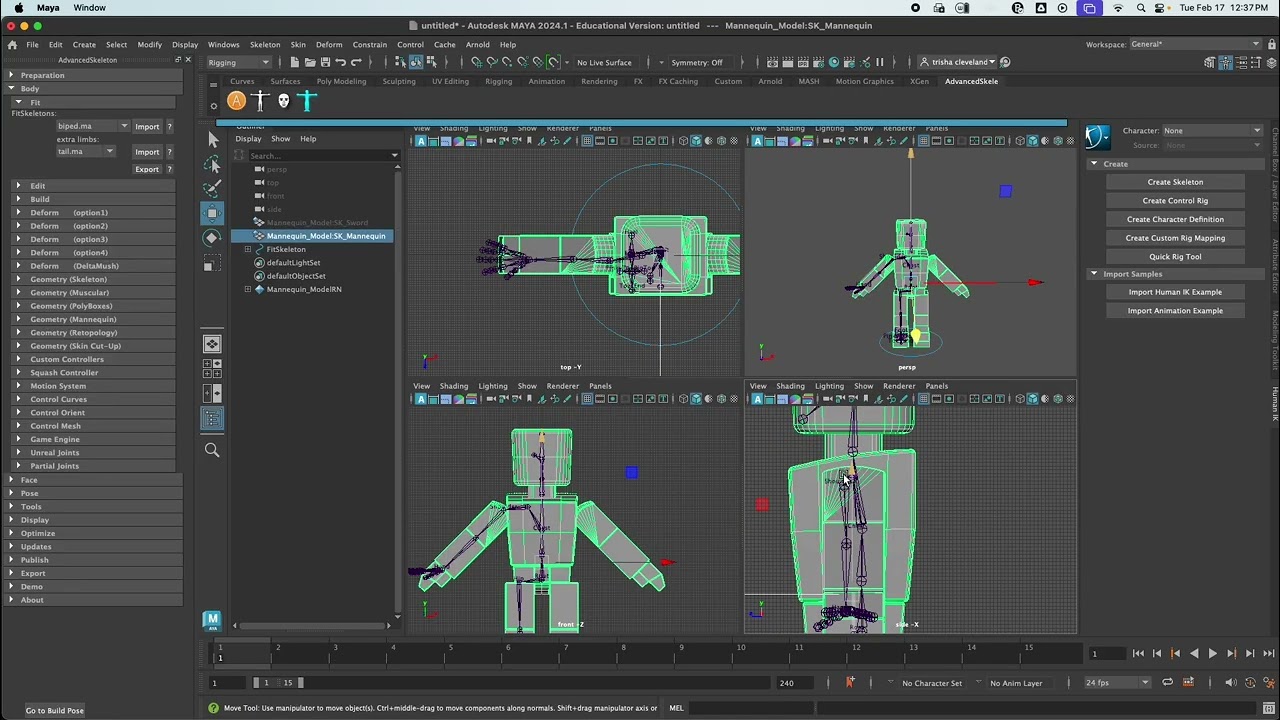The image size is (1280, 720).
Task: Choose the Rotate tool
Action: click(212, 238)
